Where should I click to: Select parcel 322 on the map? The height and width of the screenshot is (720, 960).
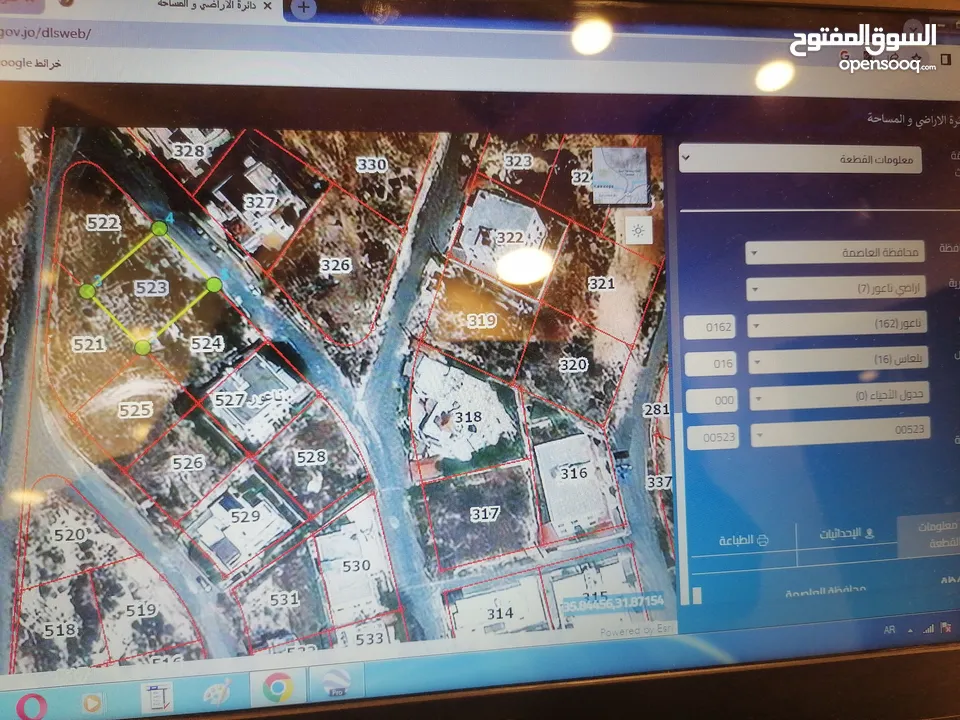click(x=510, y=238)
